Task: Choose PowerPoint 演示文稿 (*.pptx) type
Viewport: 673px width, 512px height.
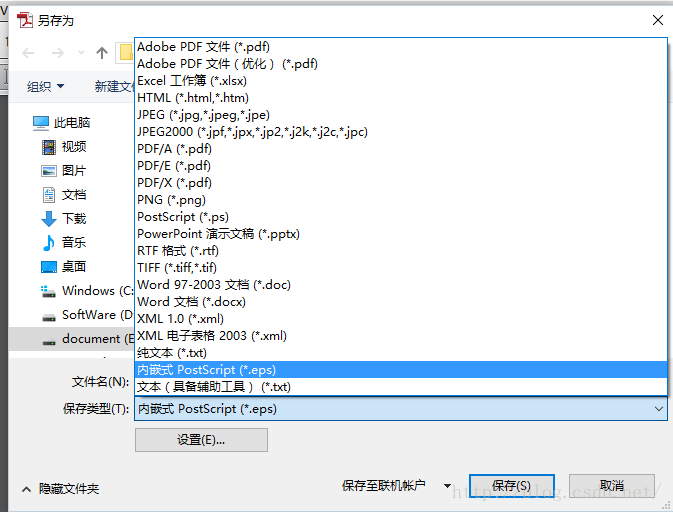Action: pos(401,234)
